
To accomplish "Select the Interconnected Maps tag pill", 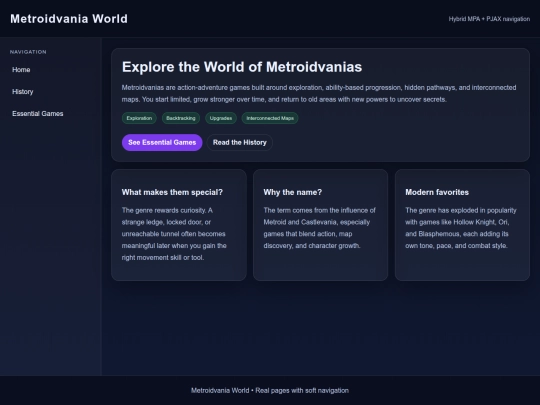I will (270, 118).
